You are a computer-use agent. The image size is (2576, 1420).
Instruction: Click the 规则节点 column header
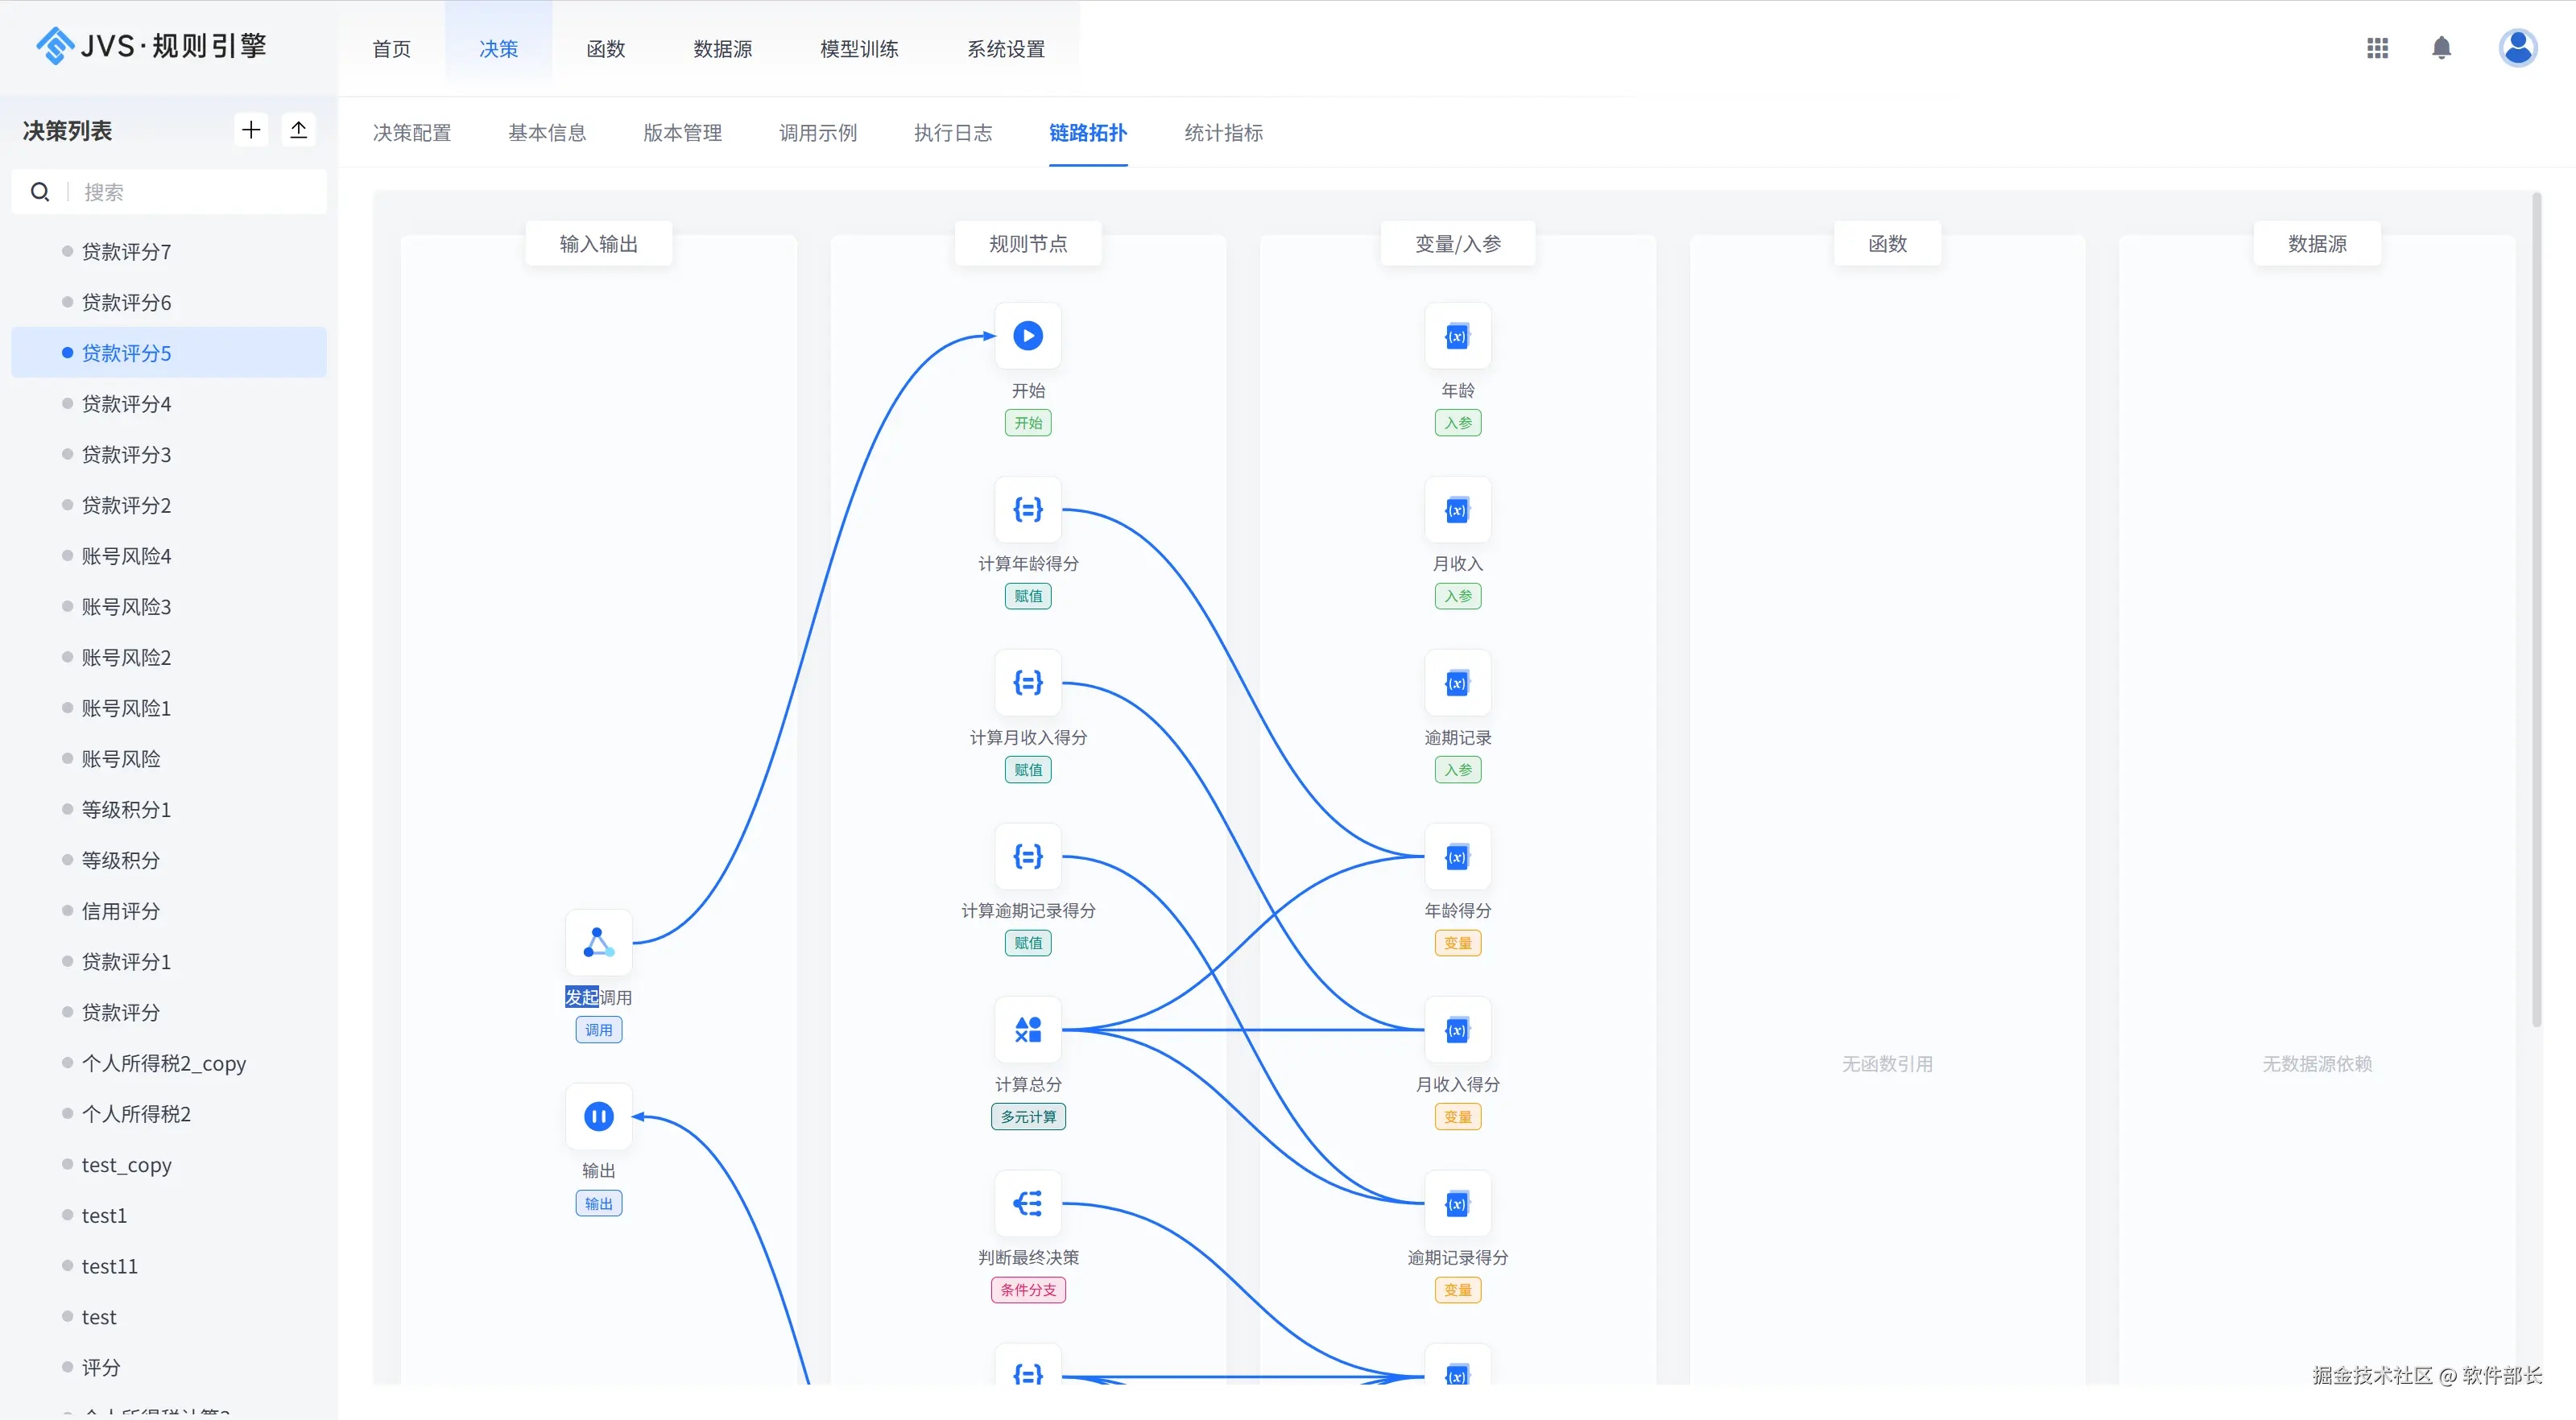pos(1028,244)
